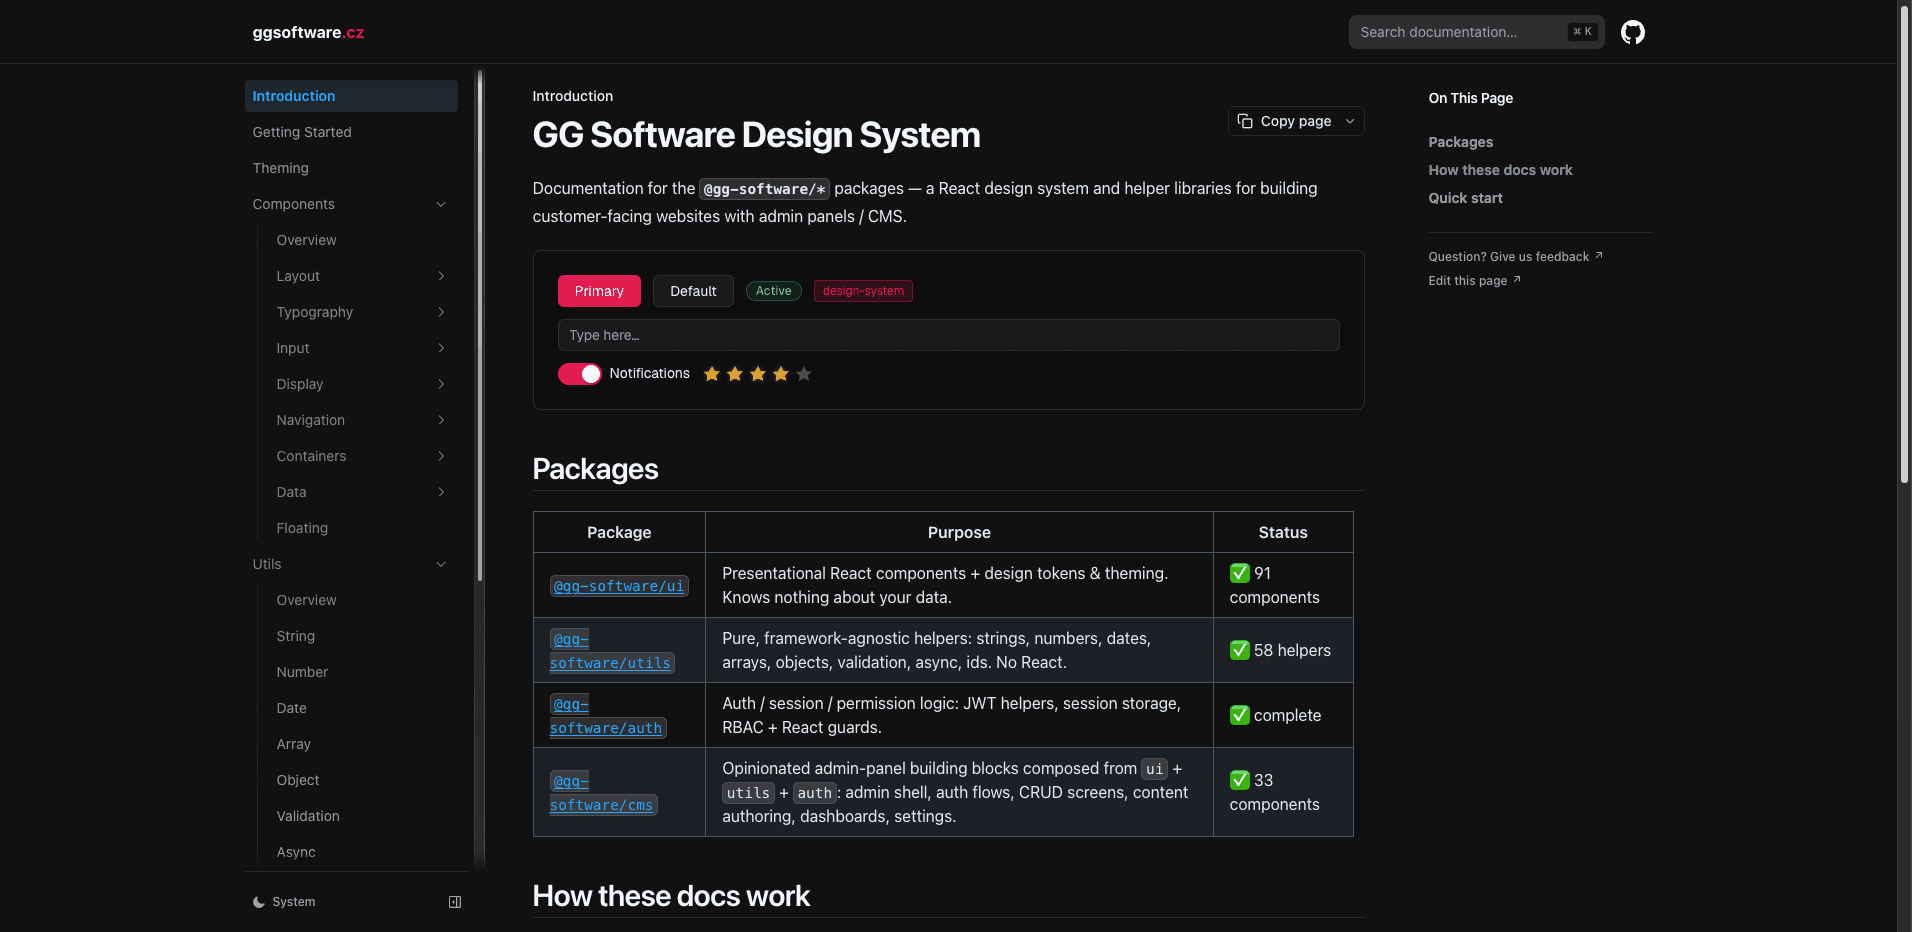The height and width of the screenshot is (932, 1912).
Task: Click the page vertical scrollbar
Action: [1904, 245]
